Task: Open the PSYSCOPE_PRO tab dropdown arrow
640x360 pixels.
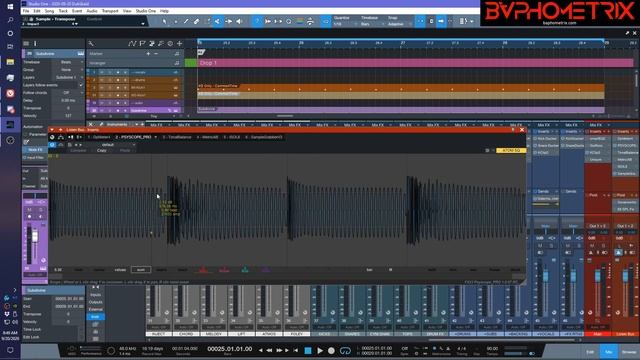Action: (x=156, y=137)
